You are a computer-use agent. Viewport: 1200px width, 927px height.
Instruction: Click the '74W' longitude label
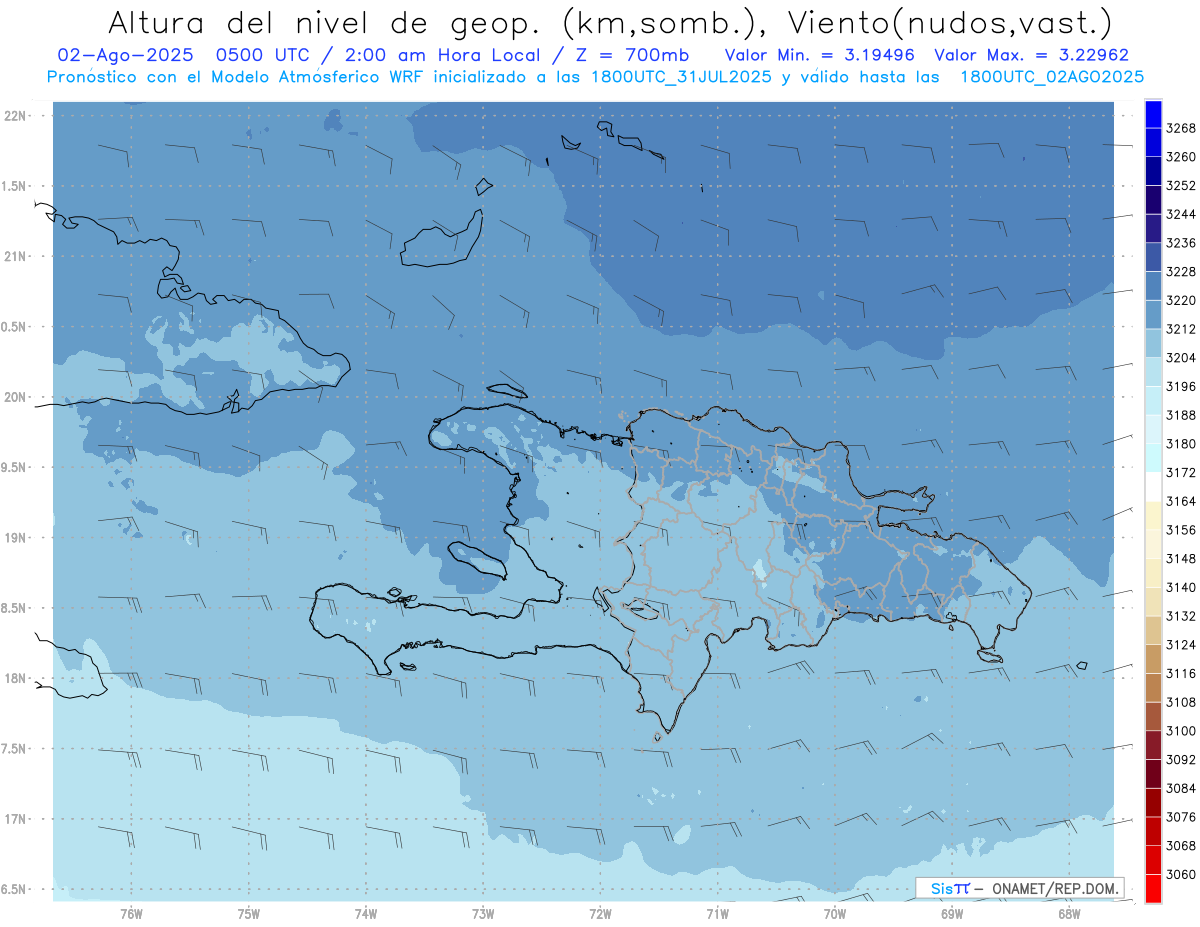[366, 914]
